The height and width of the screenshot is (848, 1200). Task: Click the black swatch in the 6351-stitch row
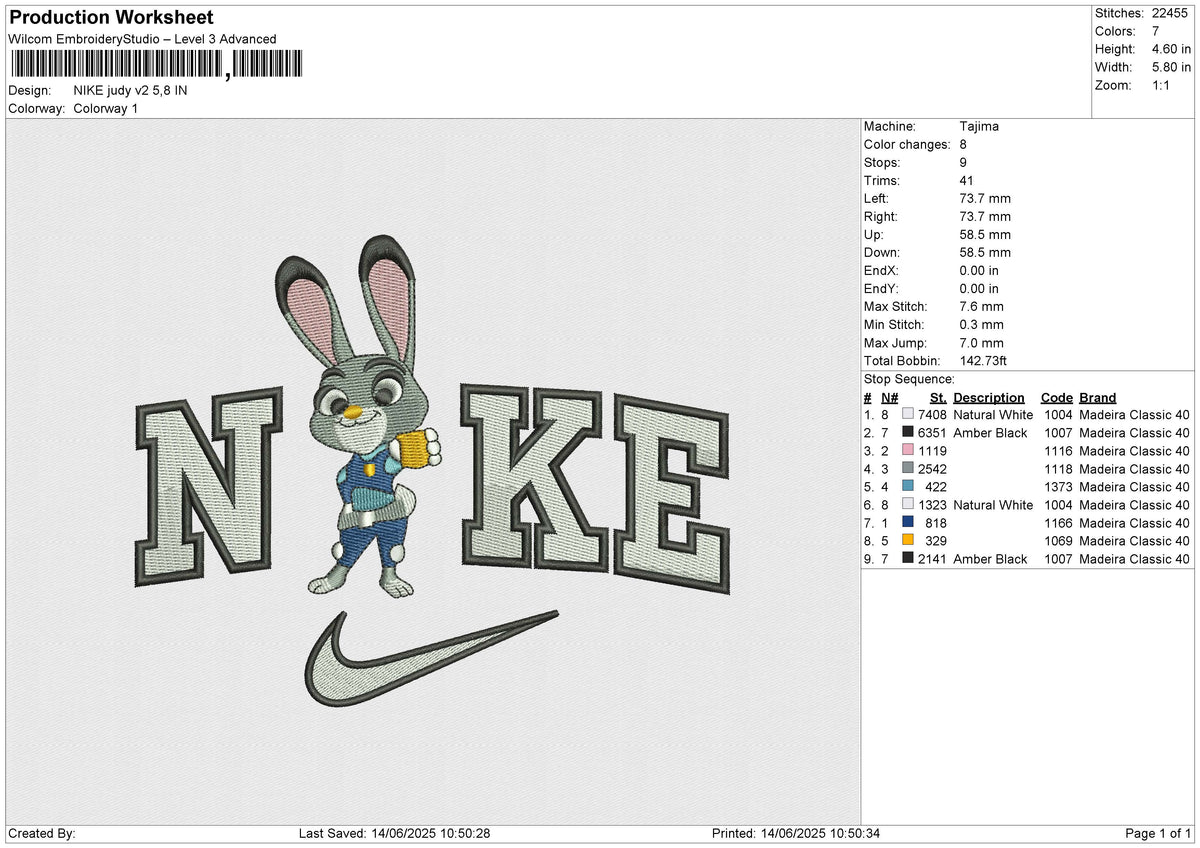coord(908,432)
